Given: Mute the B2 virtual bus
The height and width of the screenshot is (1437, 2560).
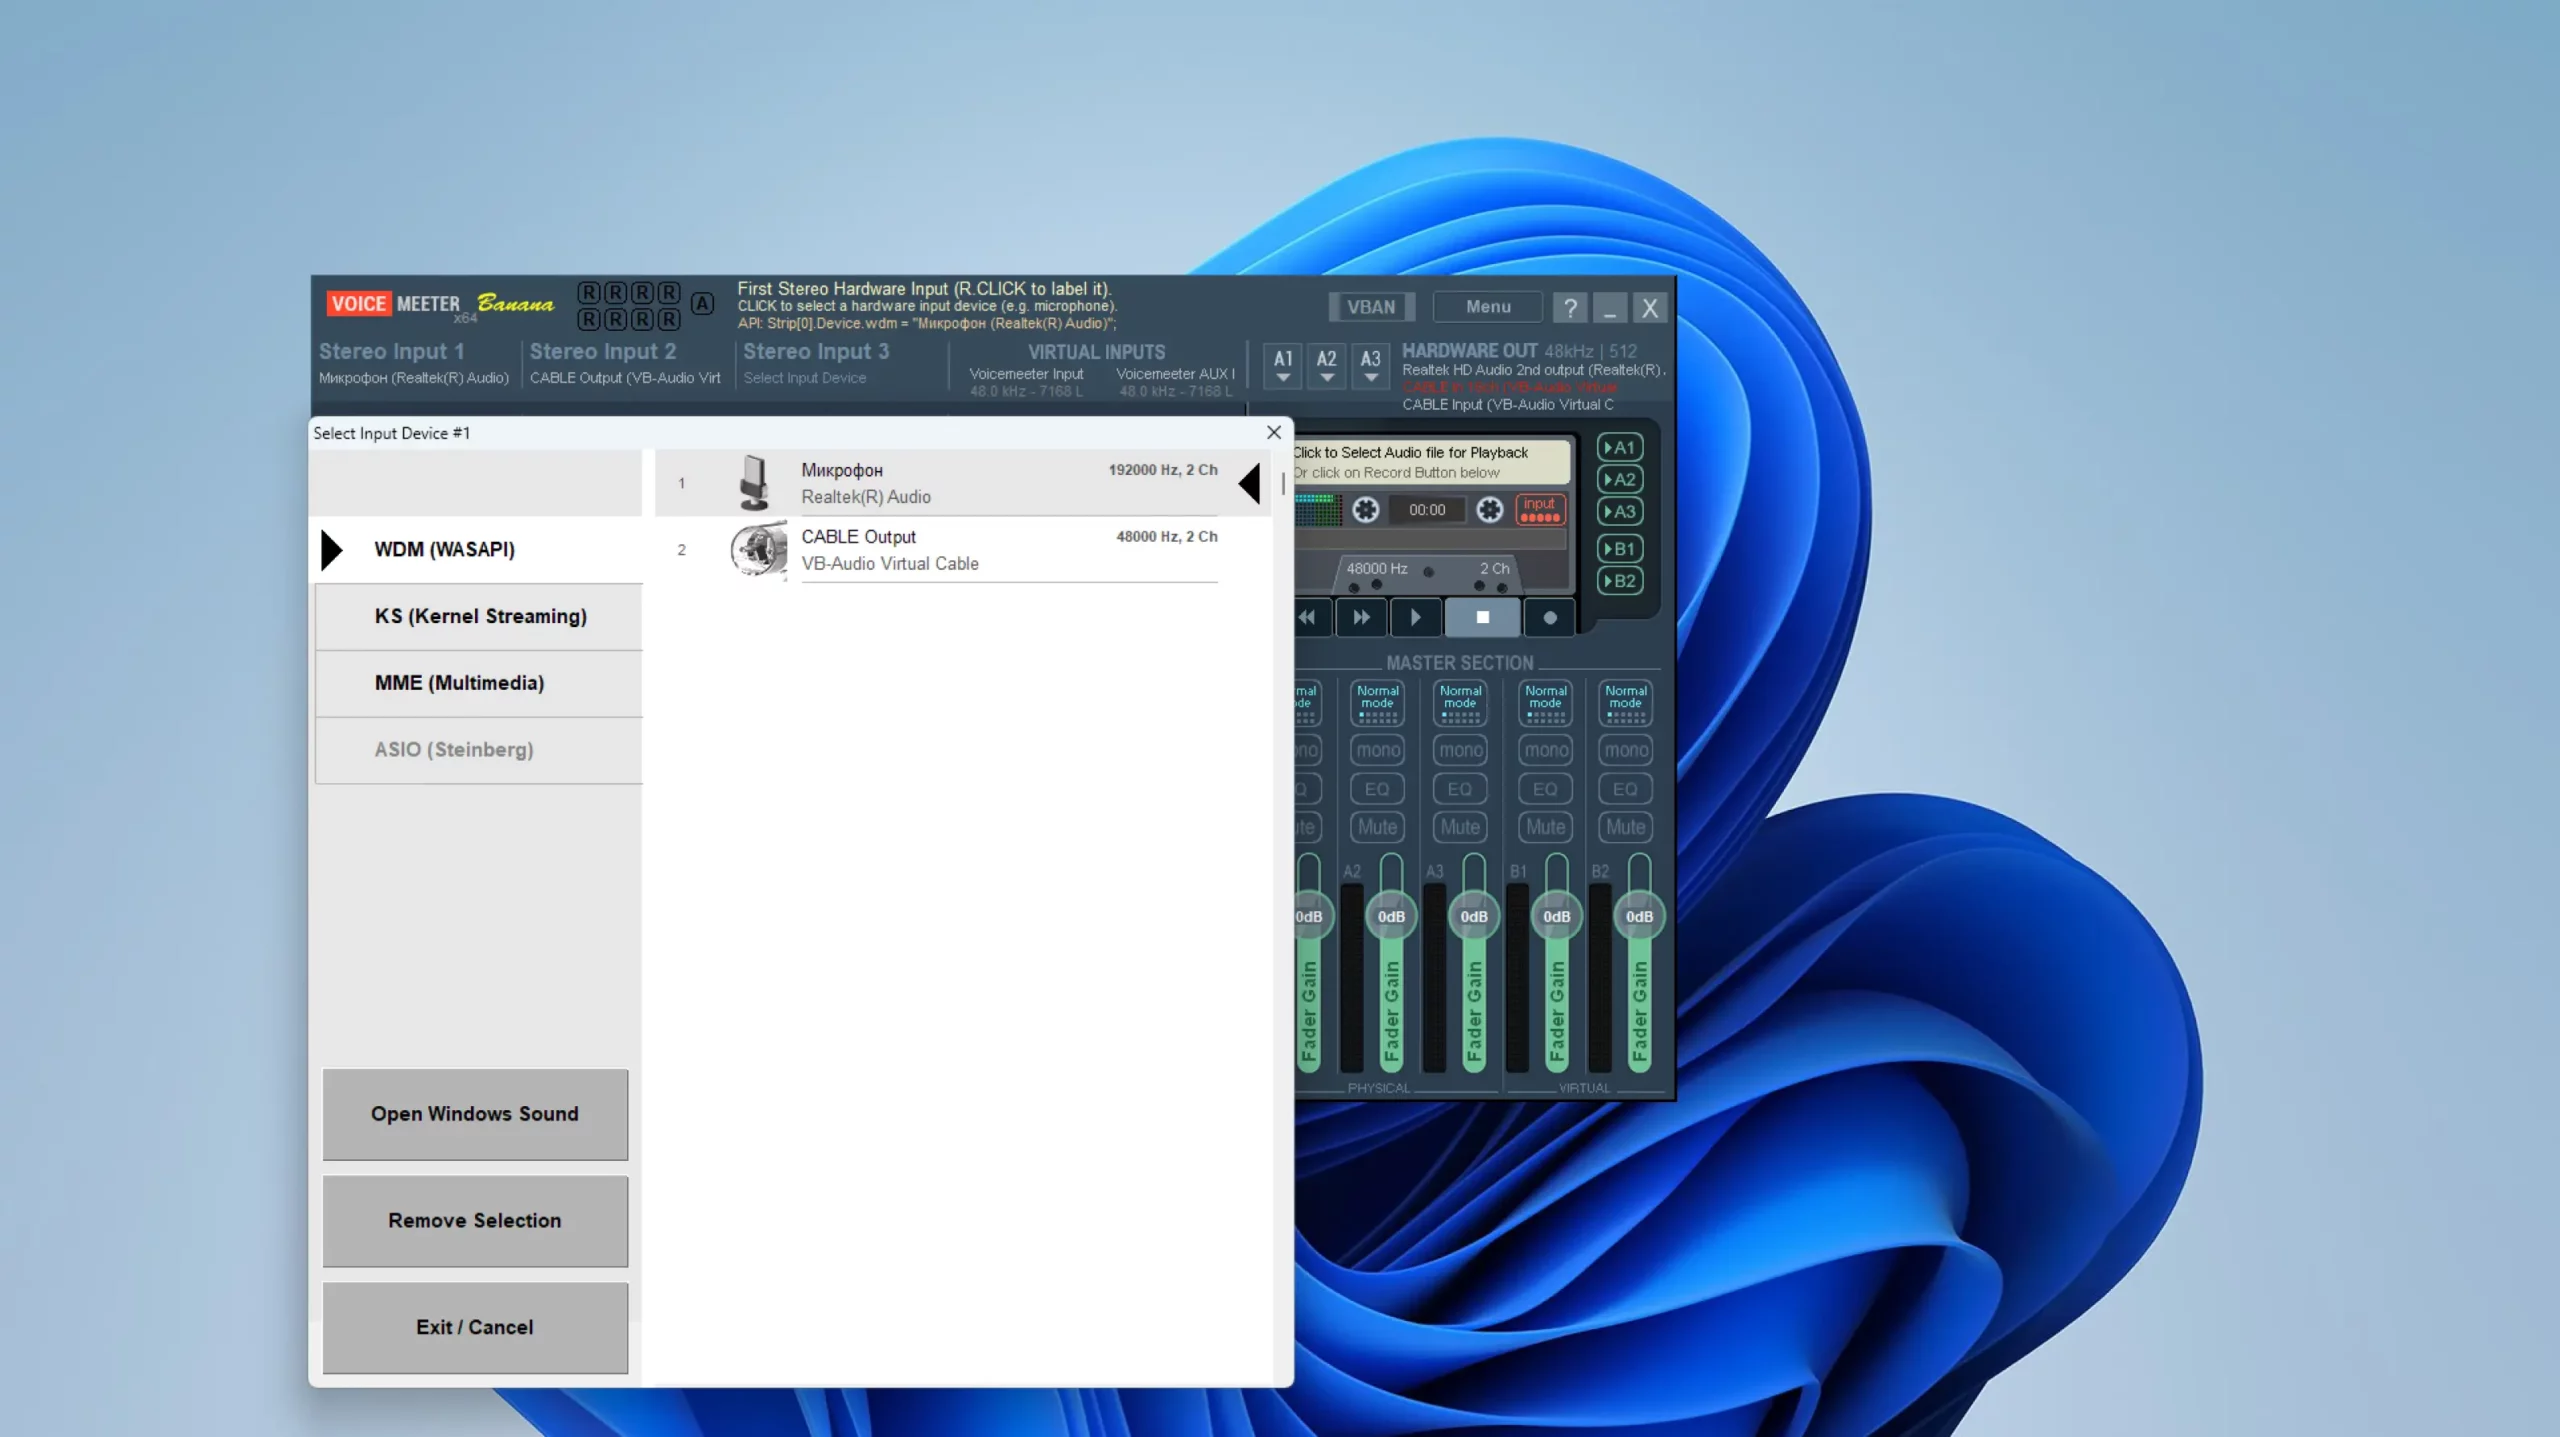Looking at the screenshot, I should [x=1625, y=827].
